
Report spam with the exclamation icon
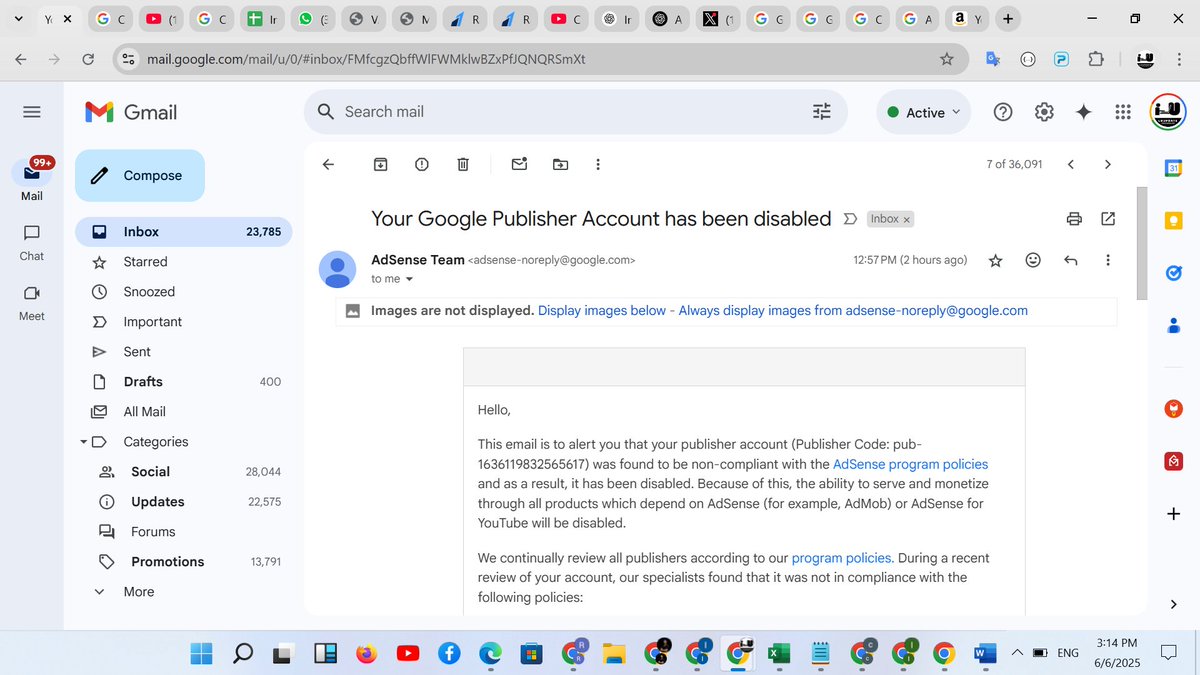422,164
